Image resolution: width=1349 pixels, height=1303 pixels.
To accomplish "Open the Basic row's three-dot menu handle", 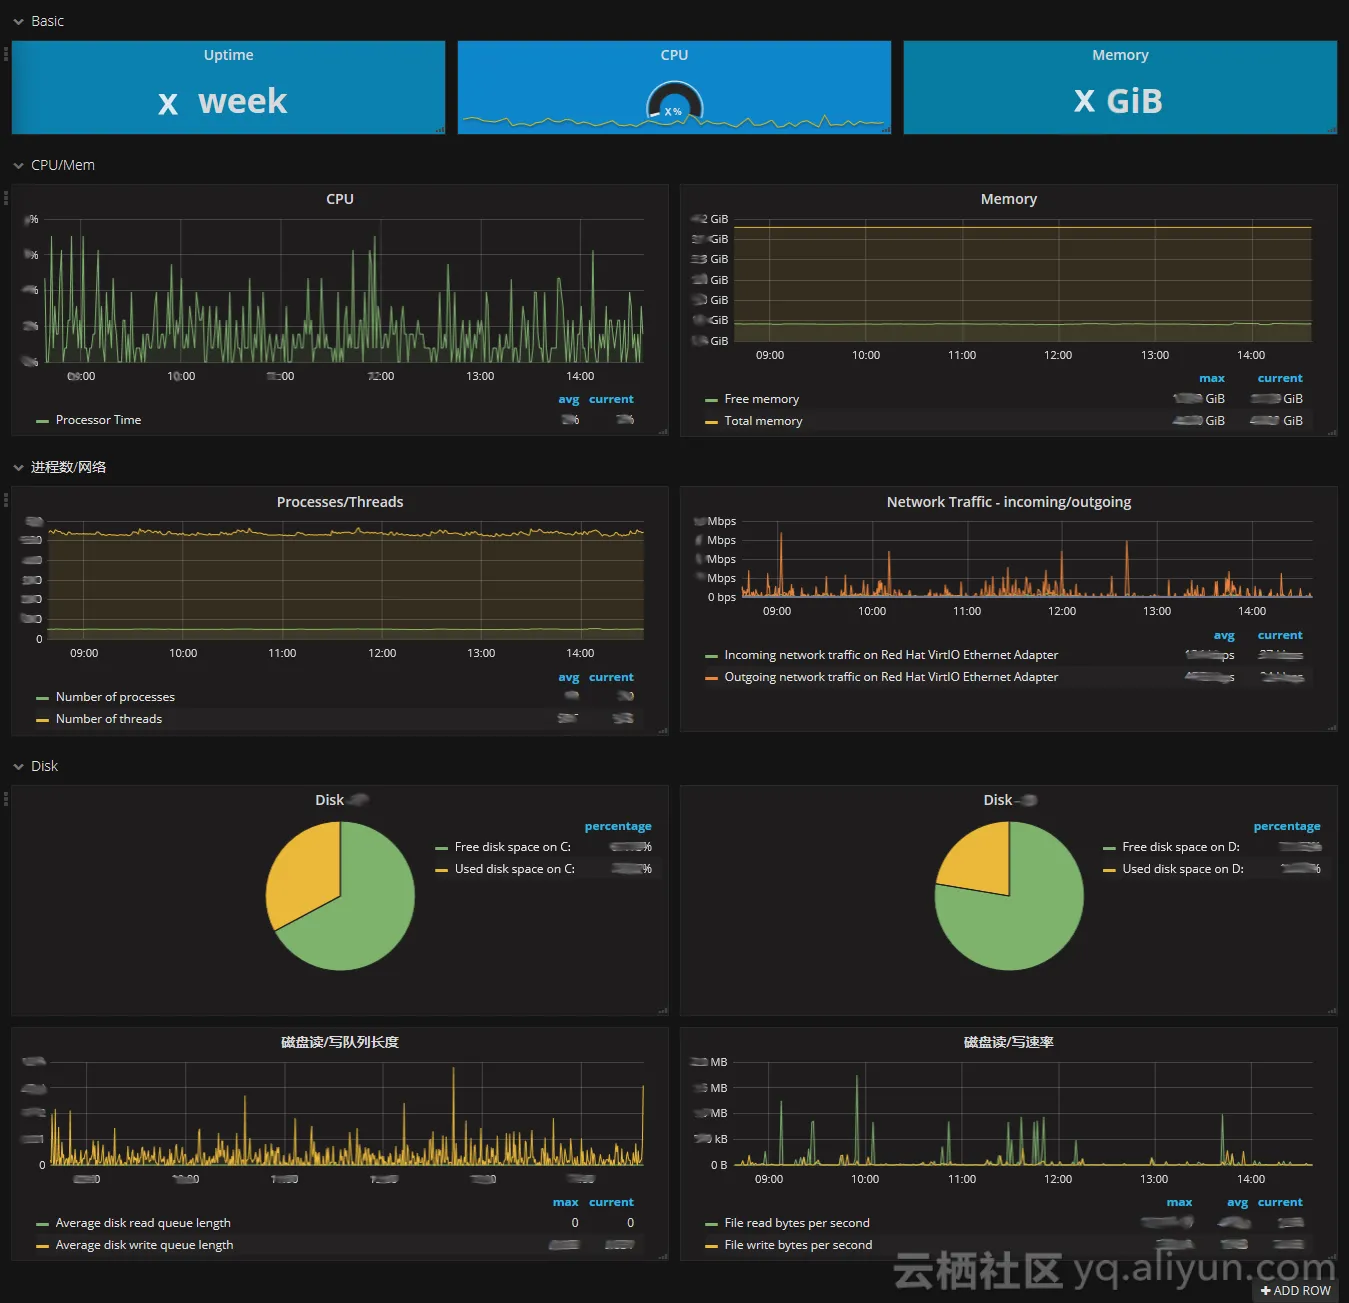I will tap(5, 54).
